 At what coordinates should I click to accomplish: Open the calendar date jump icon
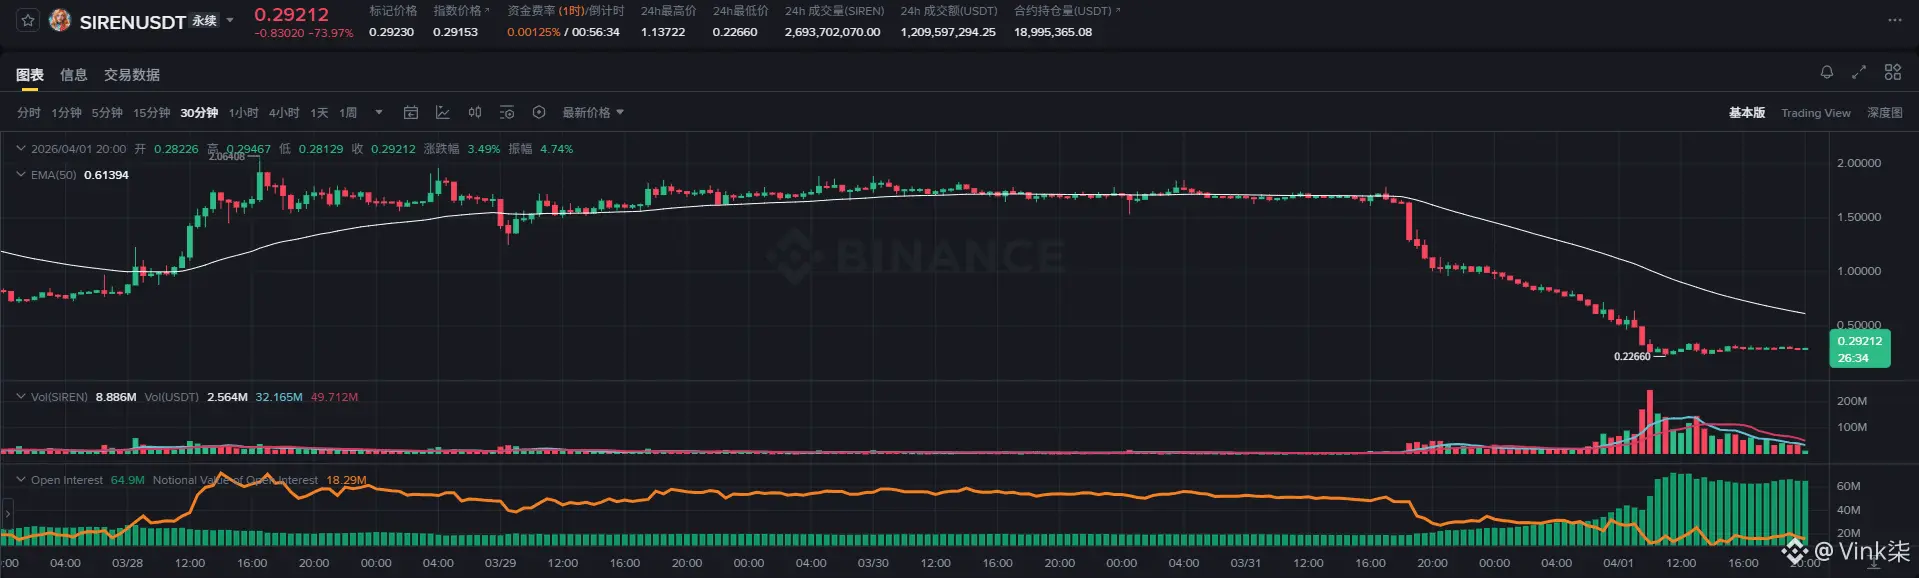point(411,113)
